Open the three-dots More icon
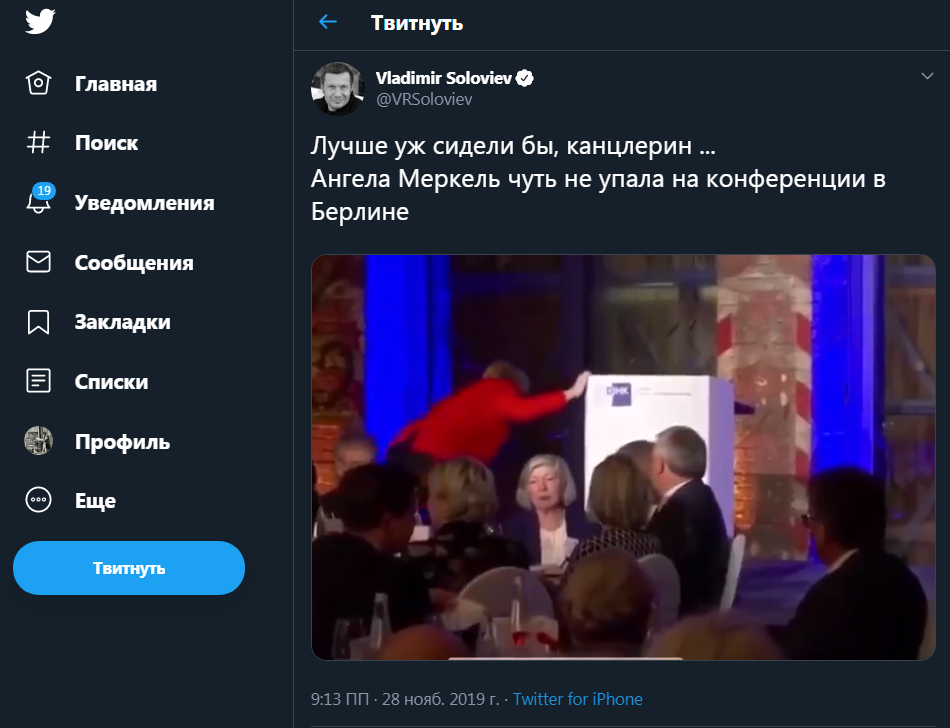The height and width of the screenshot is (728, 950). tap(38, 500)
